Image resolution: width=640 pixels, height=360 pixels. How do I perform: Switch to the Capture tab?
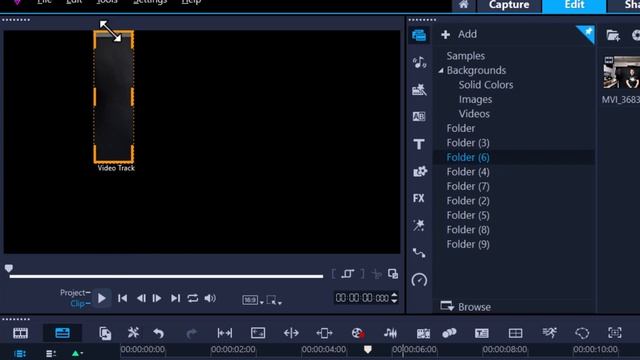(x=509, y=5)
